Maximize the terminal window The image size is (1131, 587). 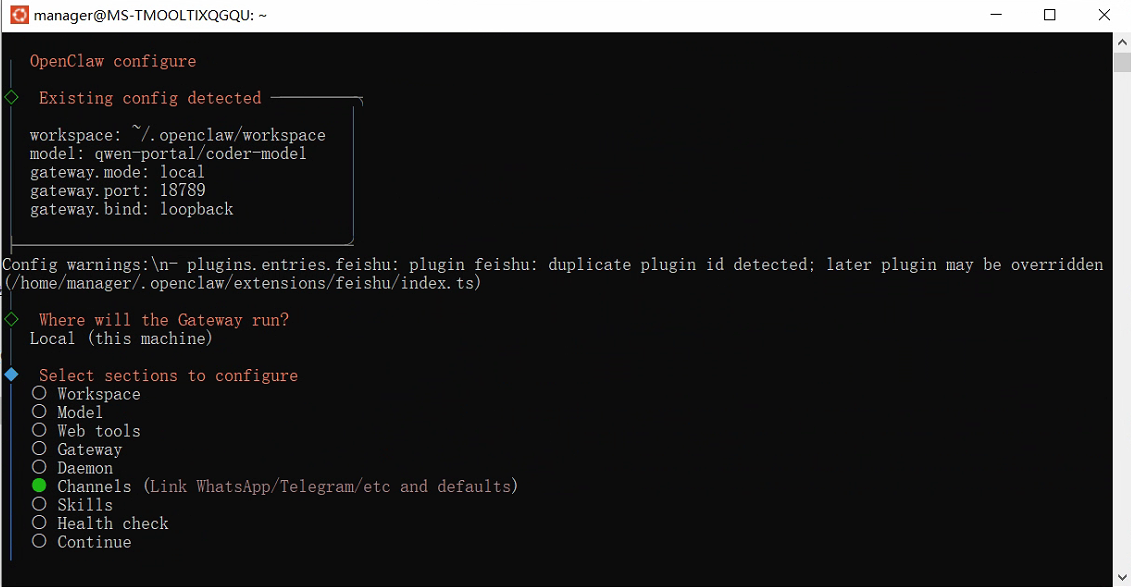point(1049,15)
